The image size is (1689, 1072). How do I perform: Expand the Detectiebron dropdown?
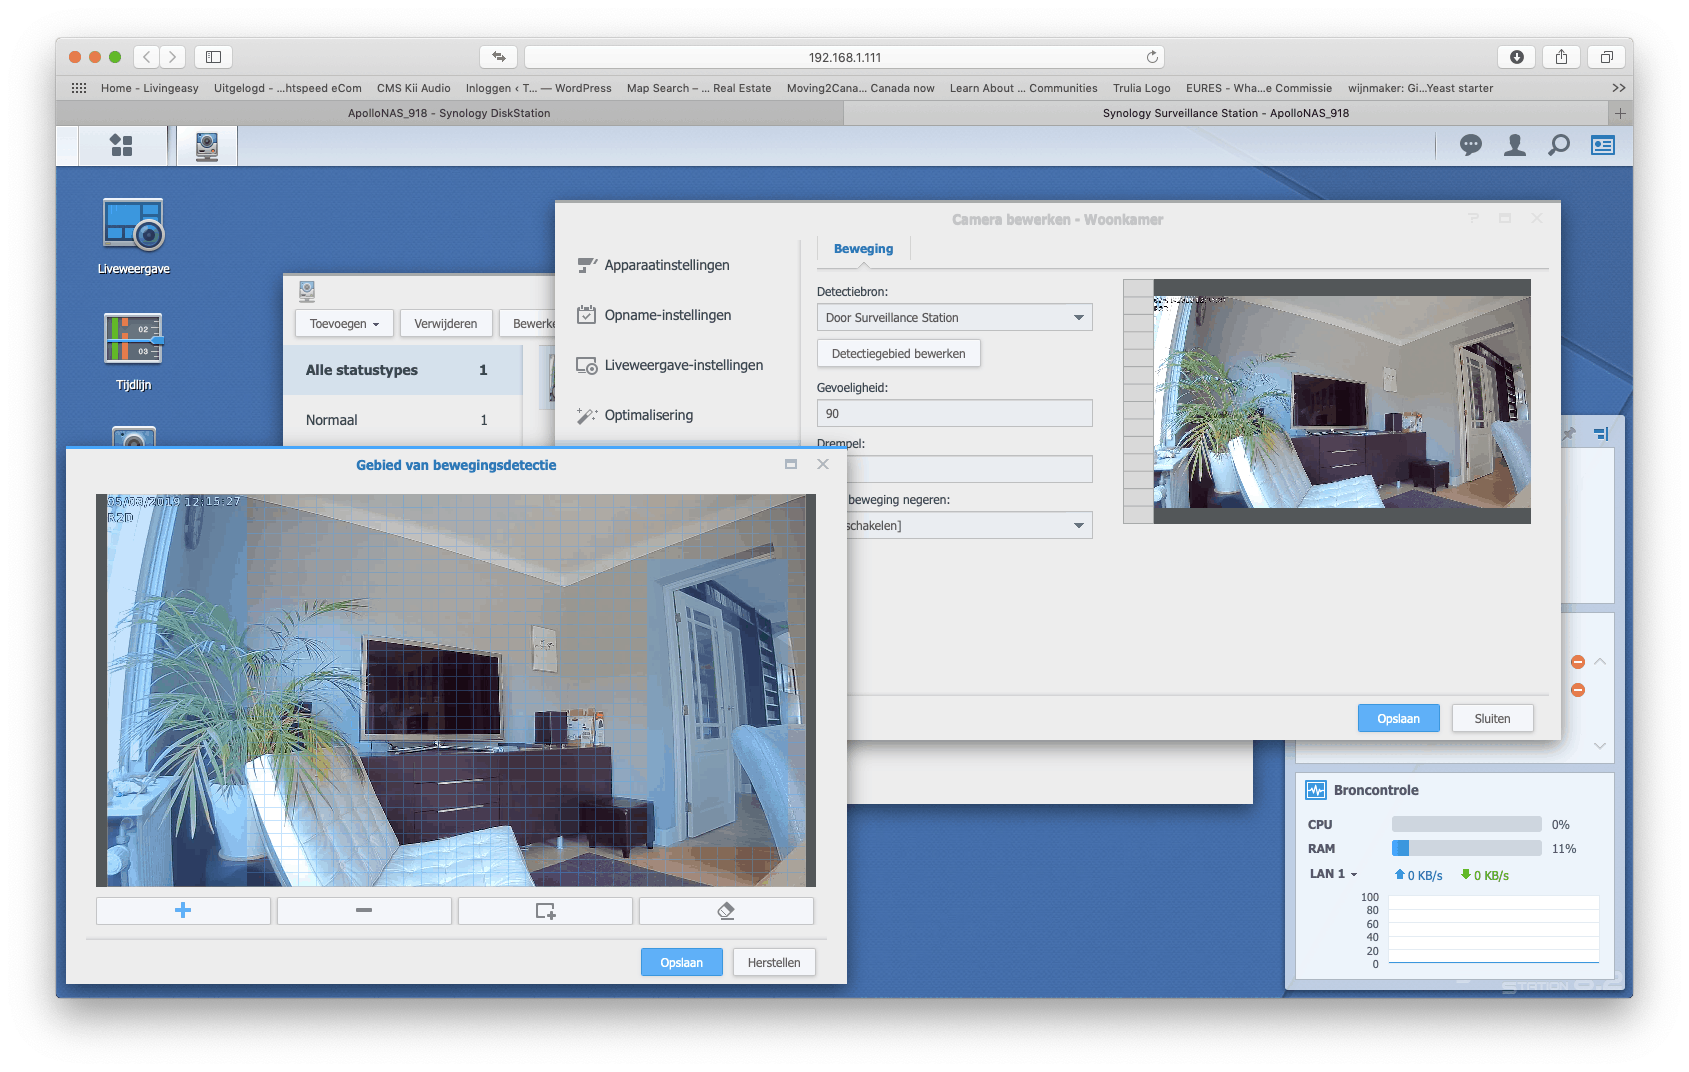954,318
